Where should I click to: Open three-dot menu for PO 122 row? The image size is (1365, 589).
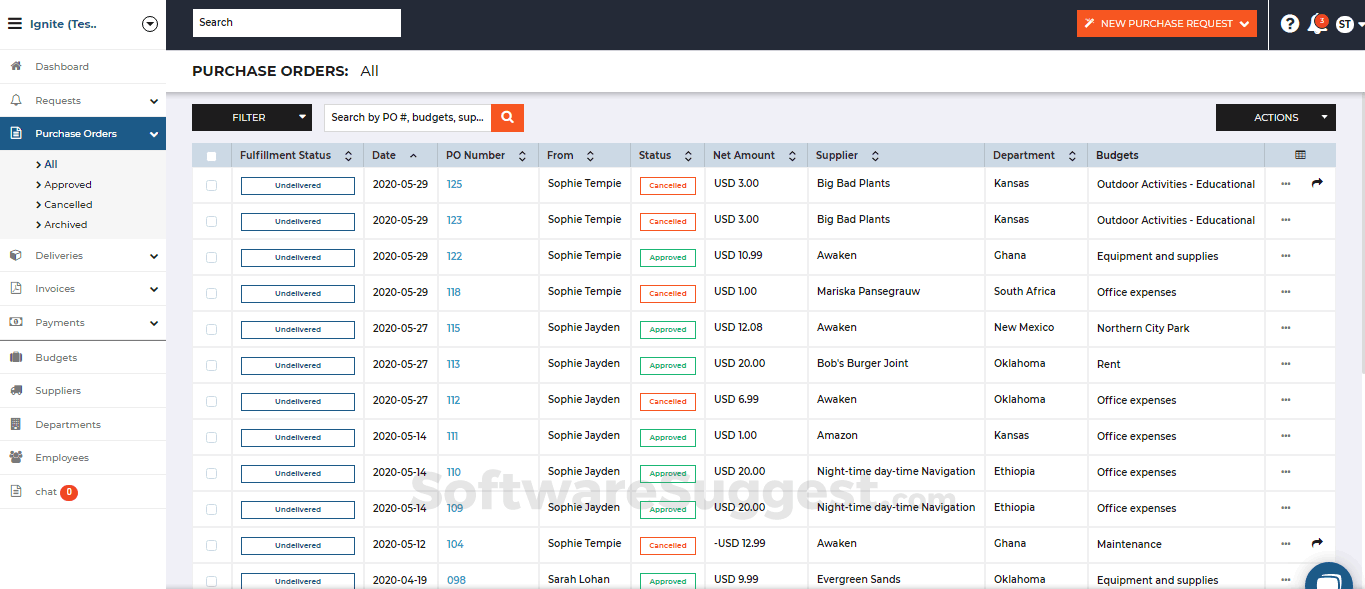(x=1285, y=256)
